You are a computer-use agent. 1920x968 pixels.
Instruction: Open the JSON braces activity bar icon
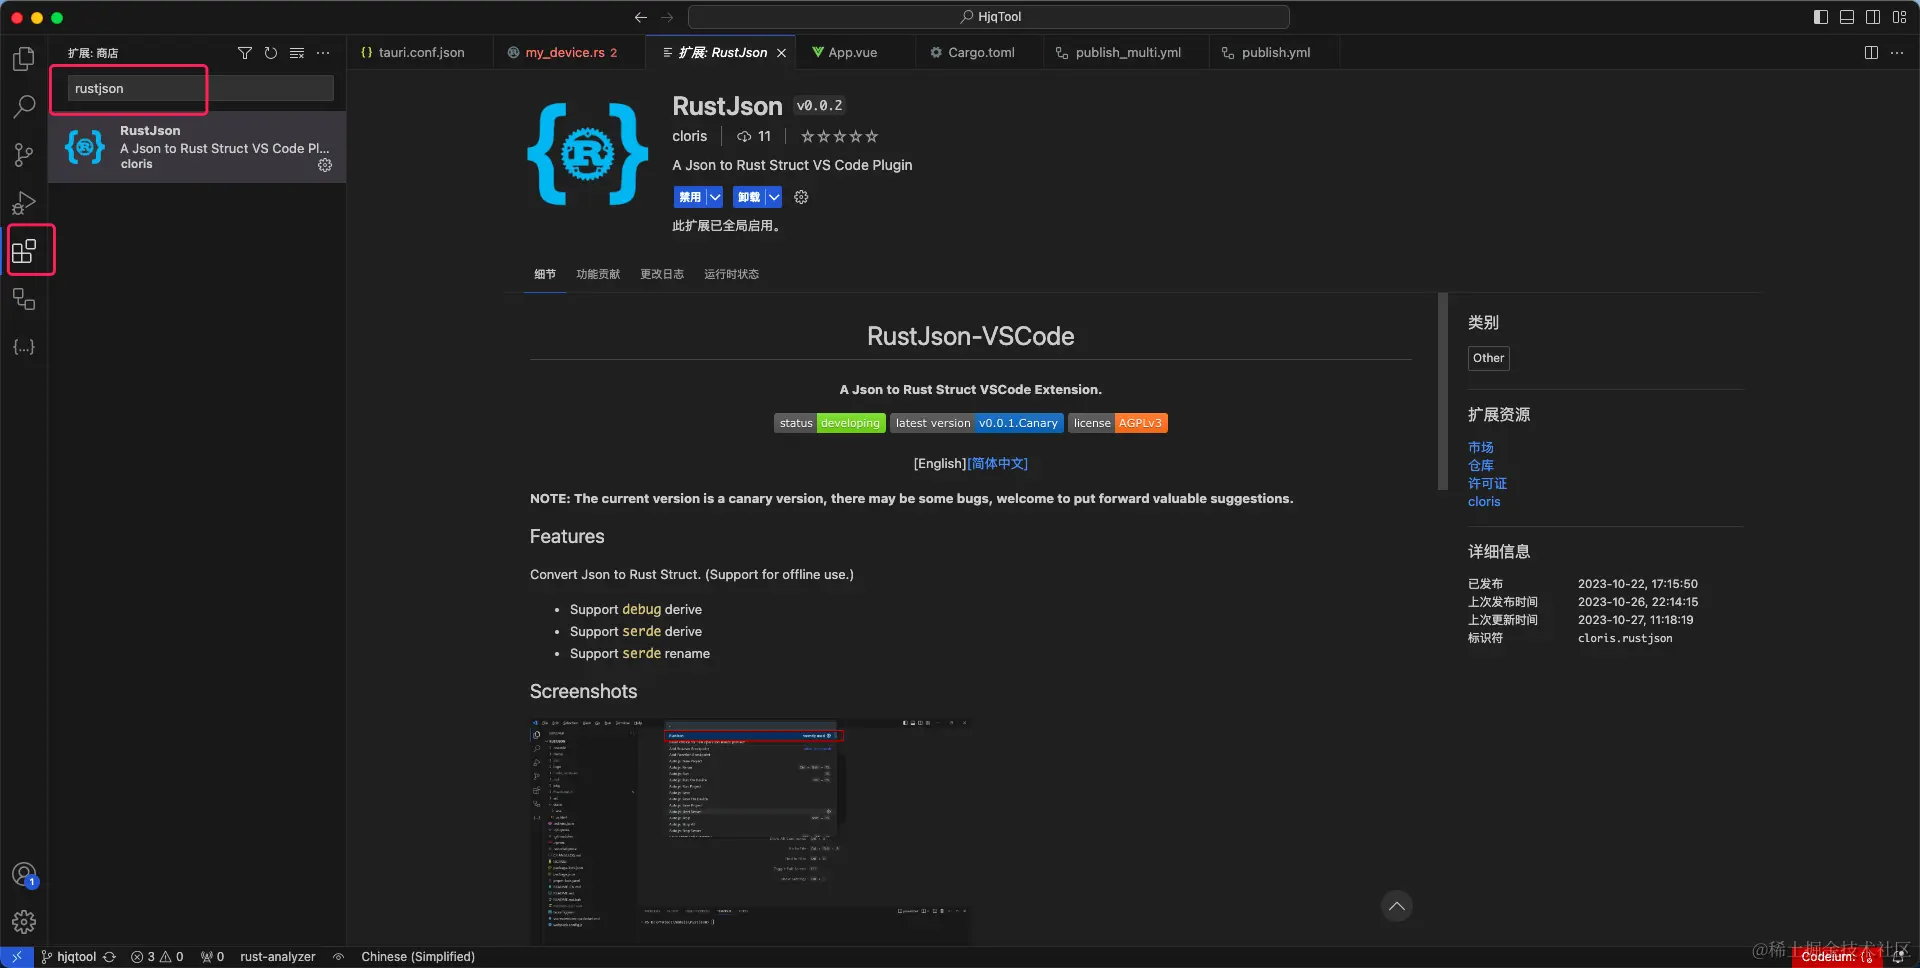(x=24, y=346)
